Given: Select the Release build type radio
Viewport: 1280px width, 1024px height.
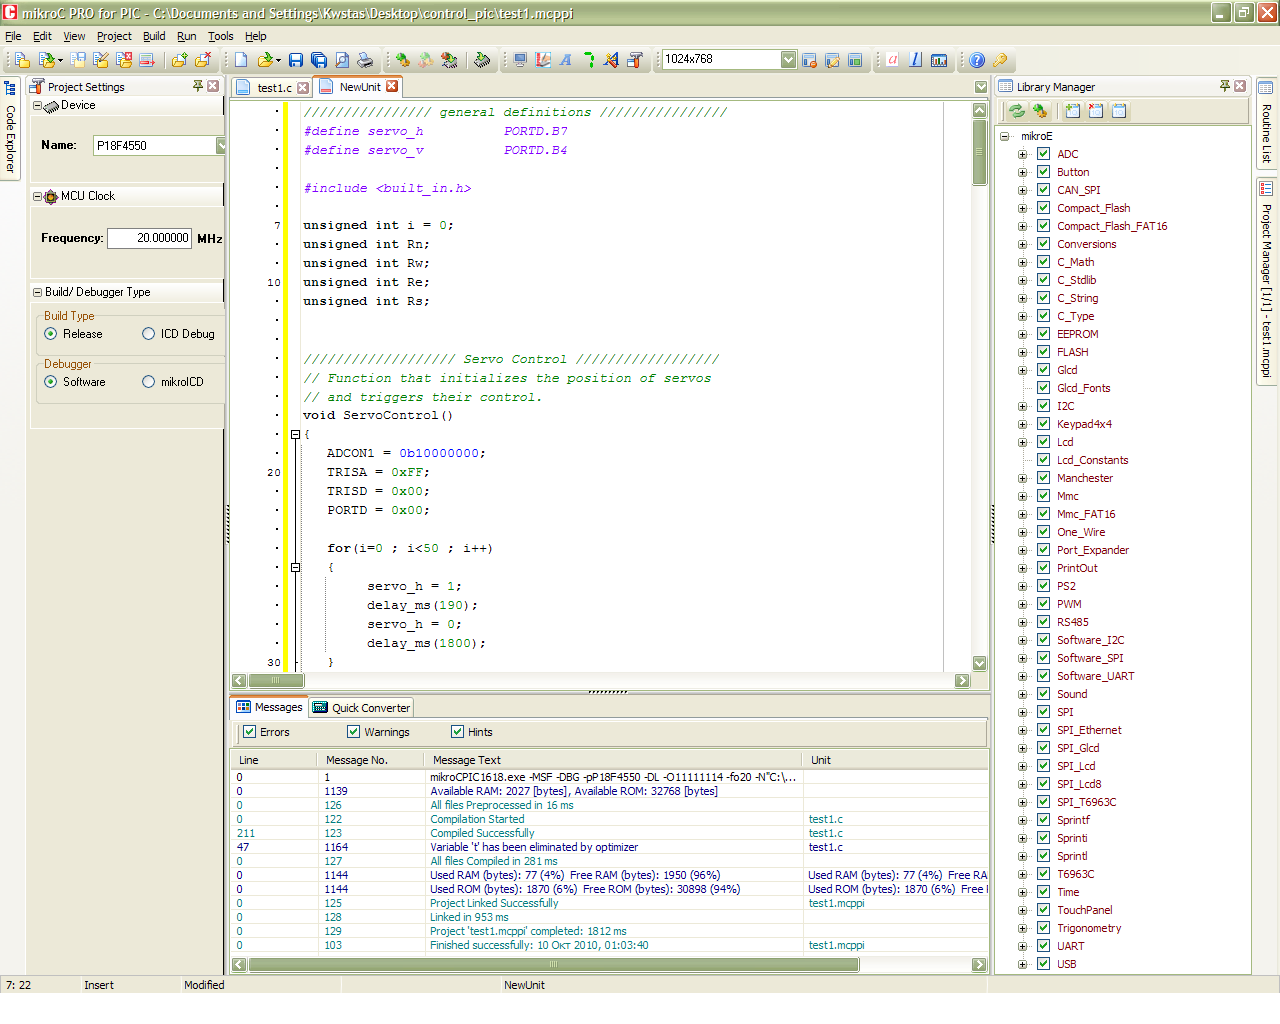Looking at the screenshot, I should click(x=50, y=334).
